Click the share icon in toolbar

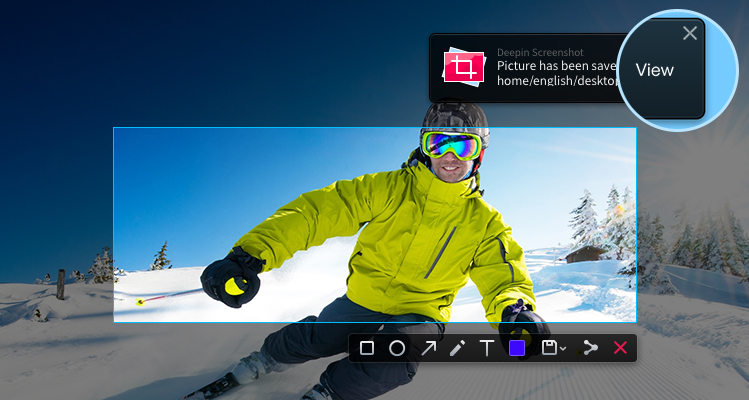tap(590, 348)
